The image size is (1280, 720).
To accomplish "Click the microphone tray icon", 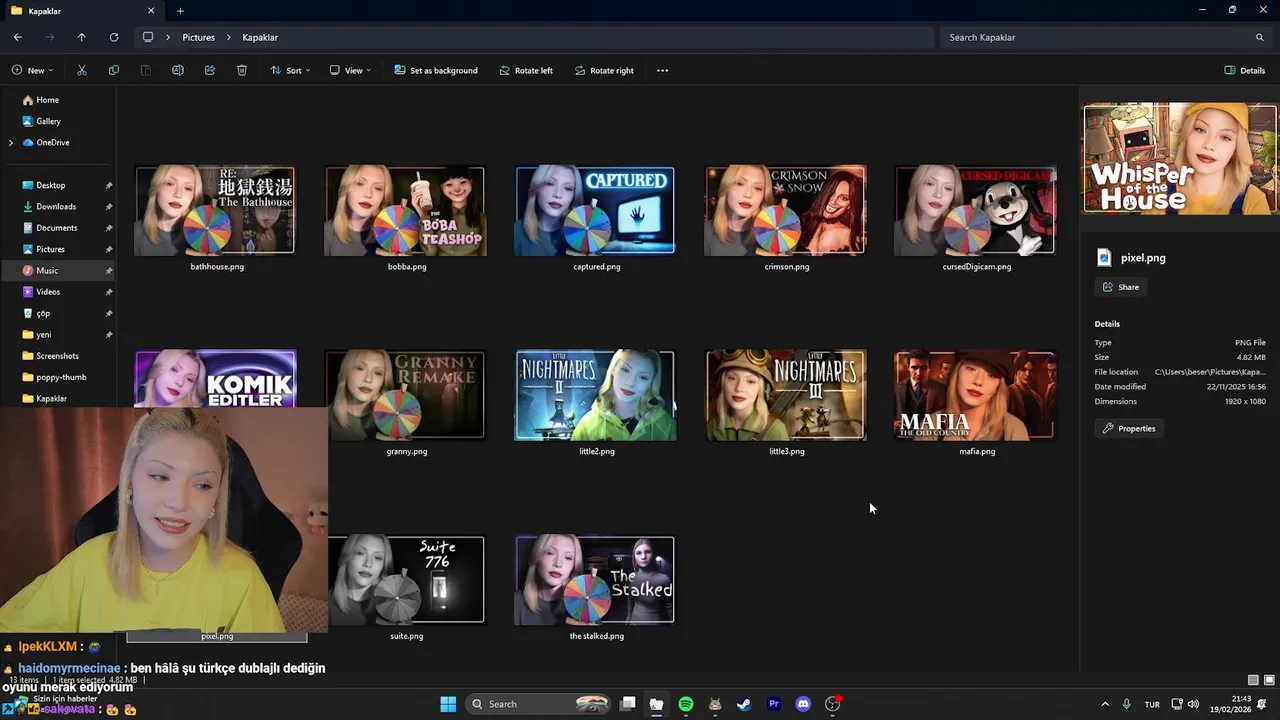I will coord(1127,704).
